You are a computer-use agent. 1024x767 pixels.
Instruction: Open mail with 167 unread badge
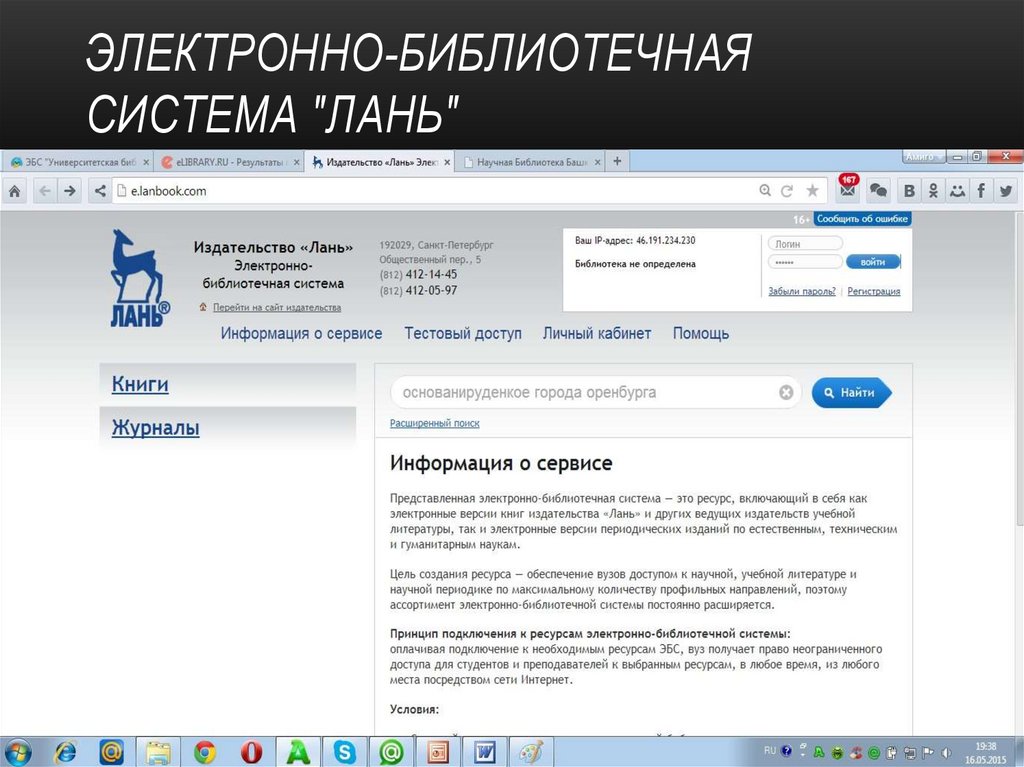tap(848, 189)
